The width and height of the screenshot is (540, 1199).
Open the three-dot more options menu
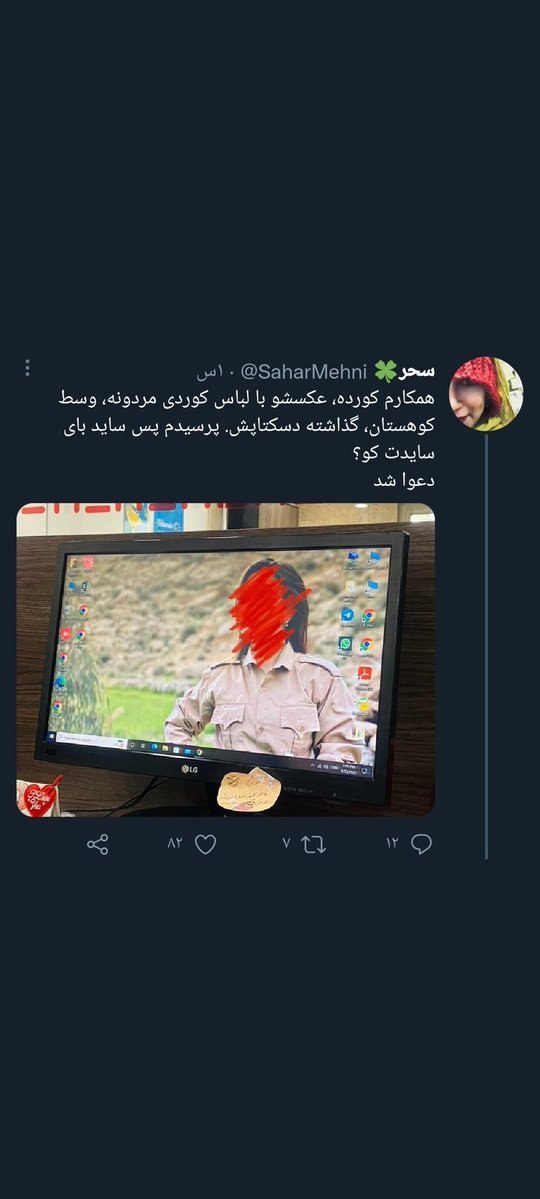28,368
